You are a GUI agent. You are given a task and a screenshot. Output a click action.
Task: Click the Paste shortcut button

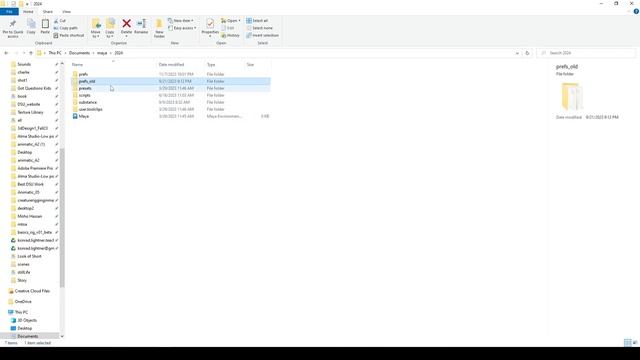pyautogui.click(x=69, y=36)
